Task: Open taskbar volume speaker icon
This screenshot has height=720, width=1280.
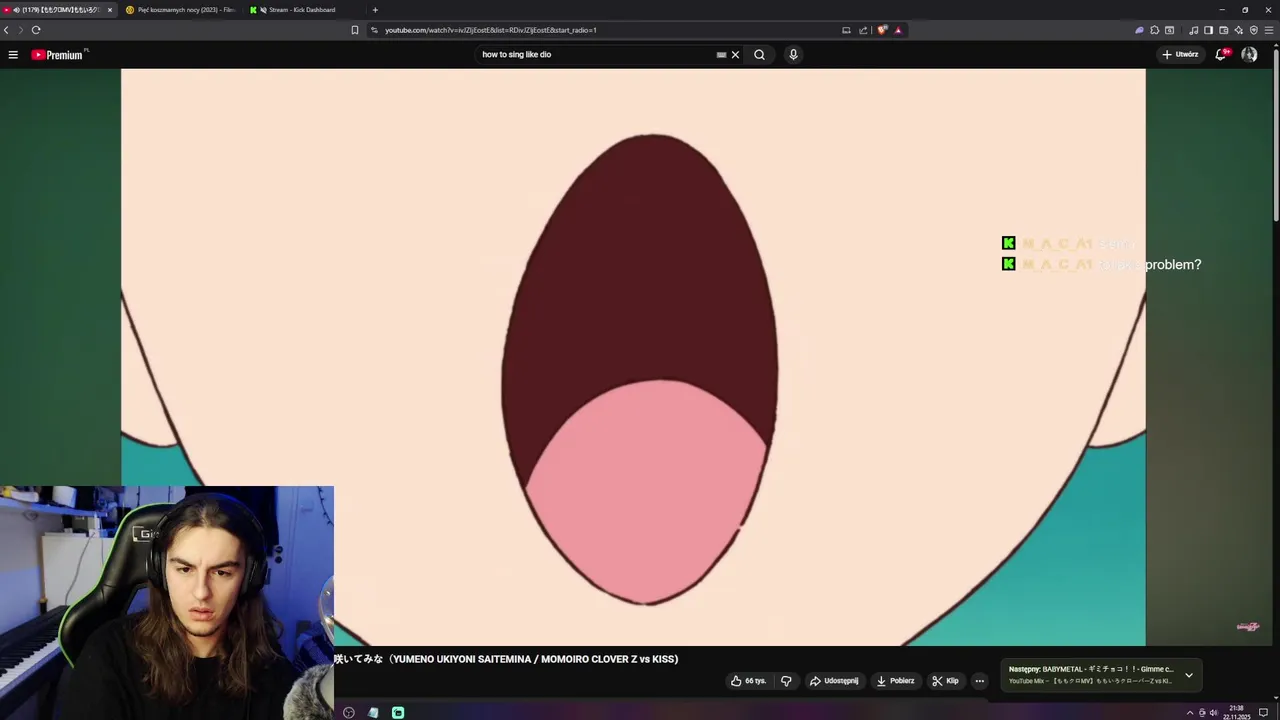Action: coord(1214,713)
